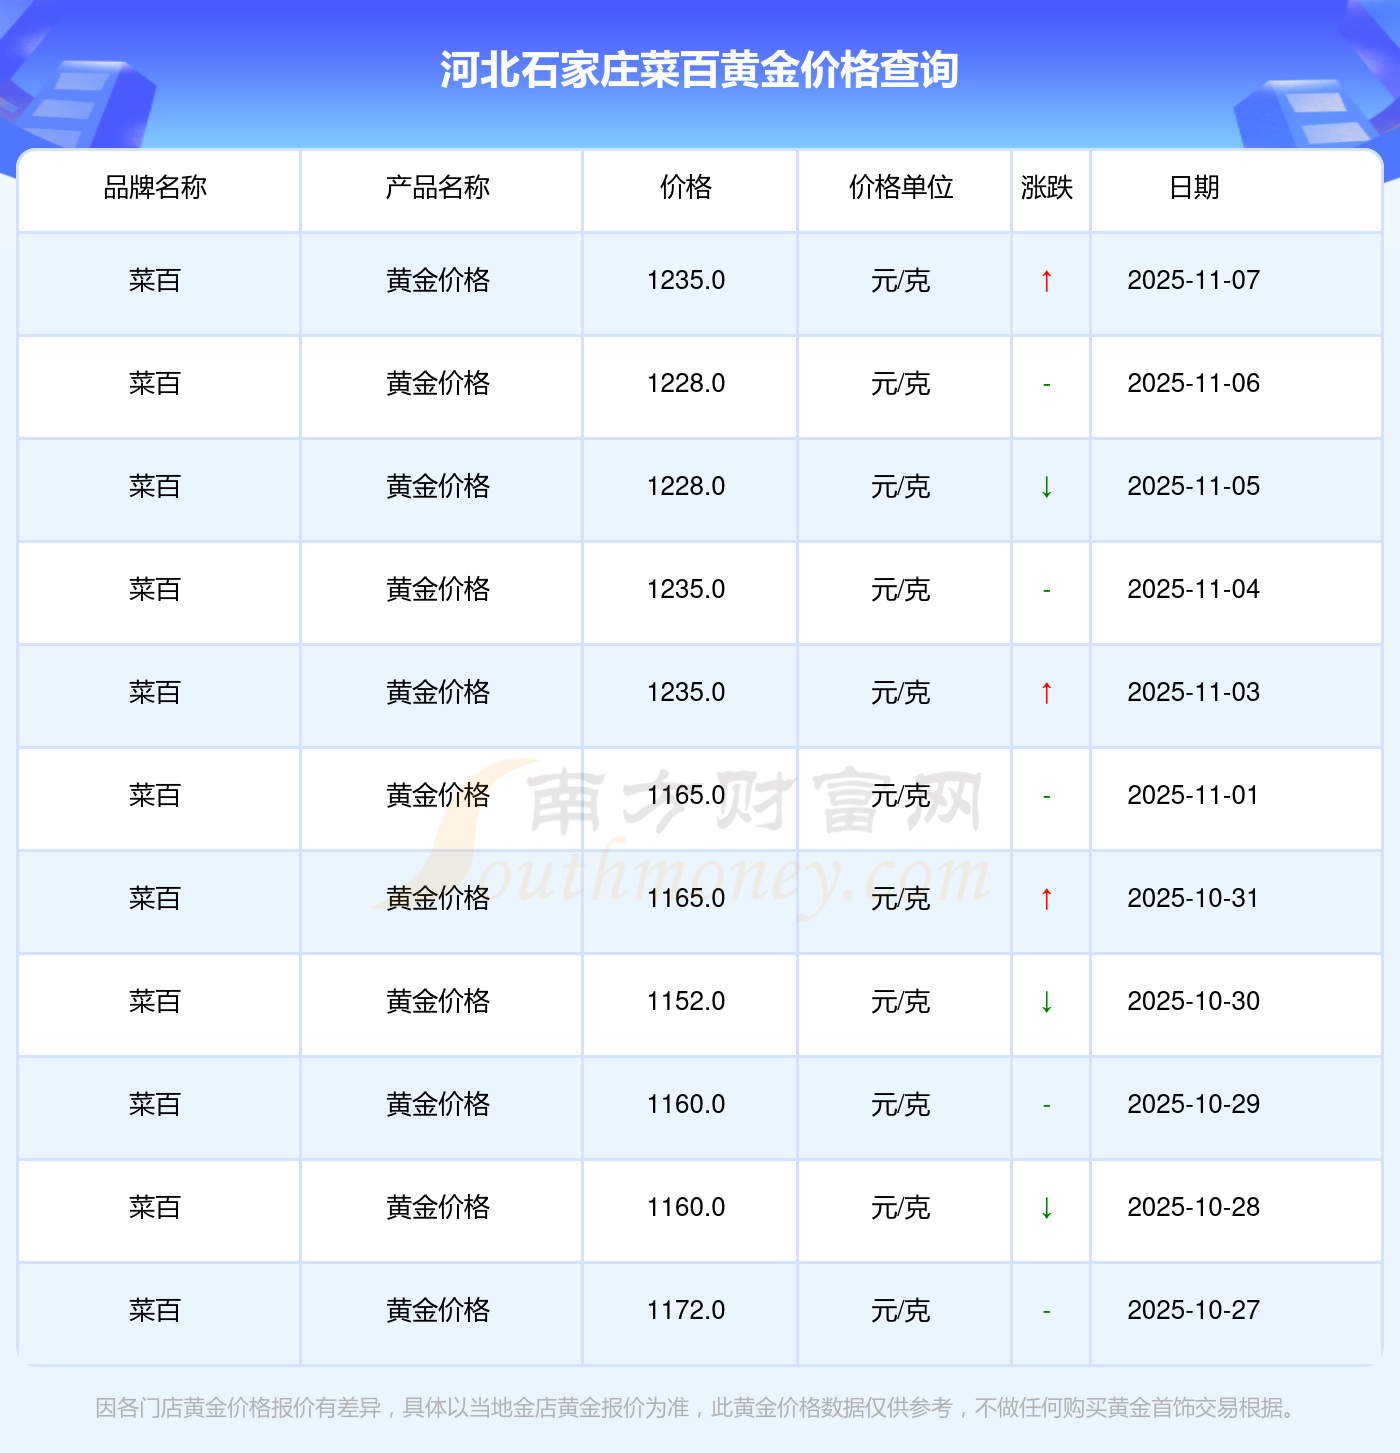
Task: Click the red up arrow for 2025-11-03
Action: pos(1046,693)
